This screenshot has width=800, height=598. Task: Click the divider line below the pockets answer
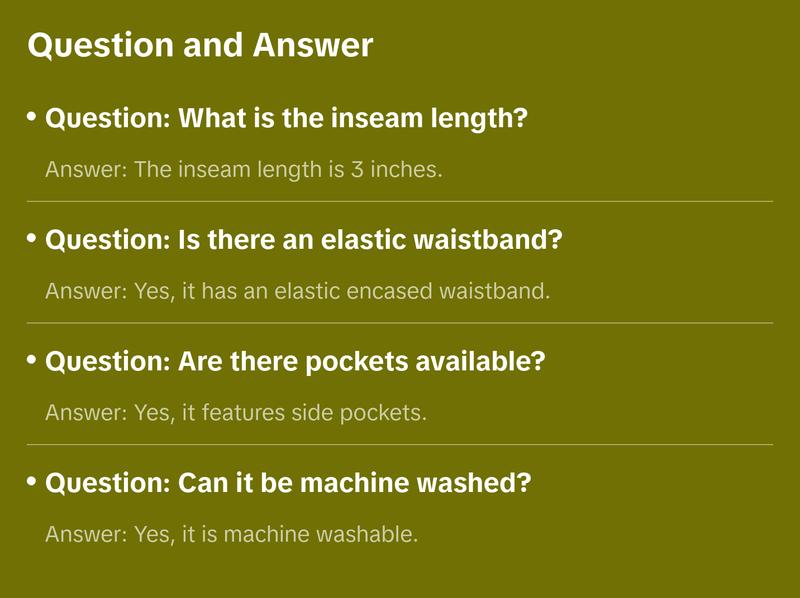pos(400,444)
